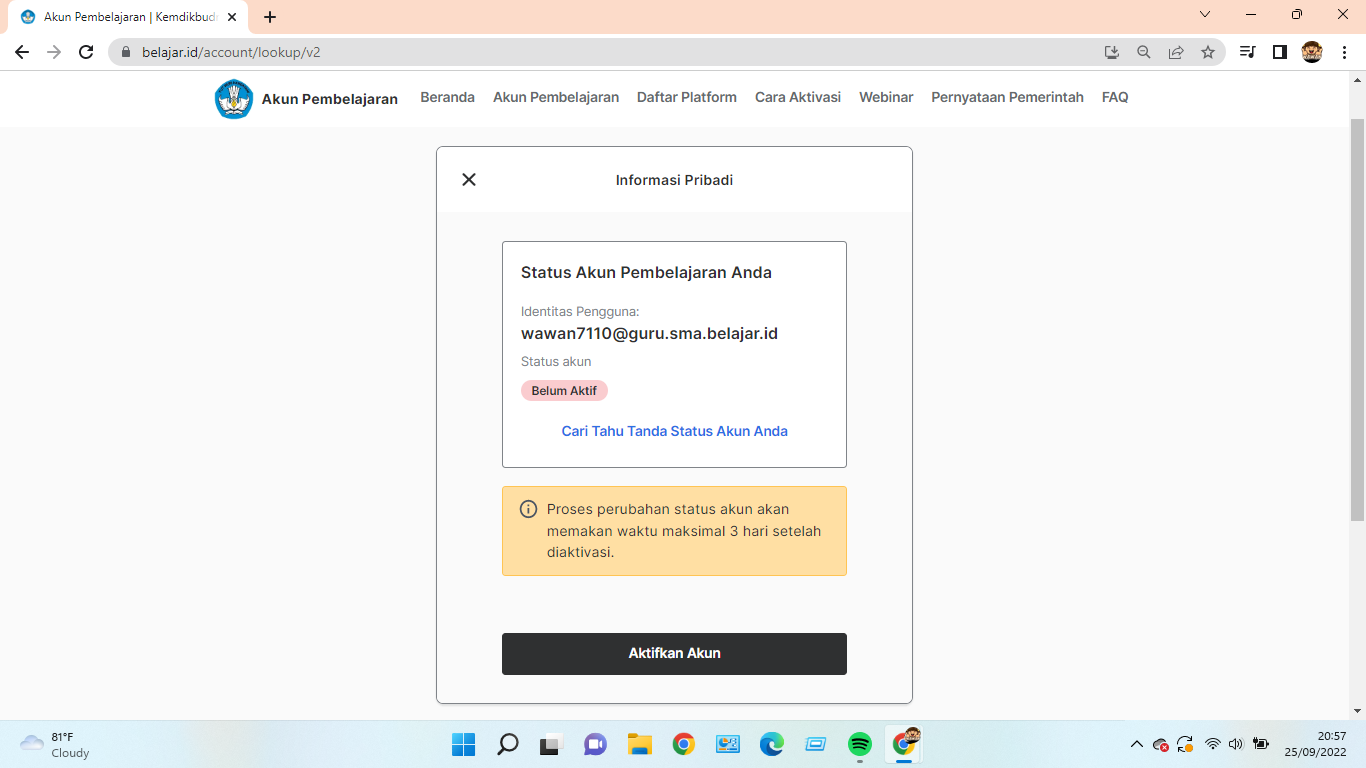1366x768 pixels.
Task: Go to Daftar Platform page
Action: coord(686,97)
